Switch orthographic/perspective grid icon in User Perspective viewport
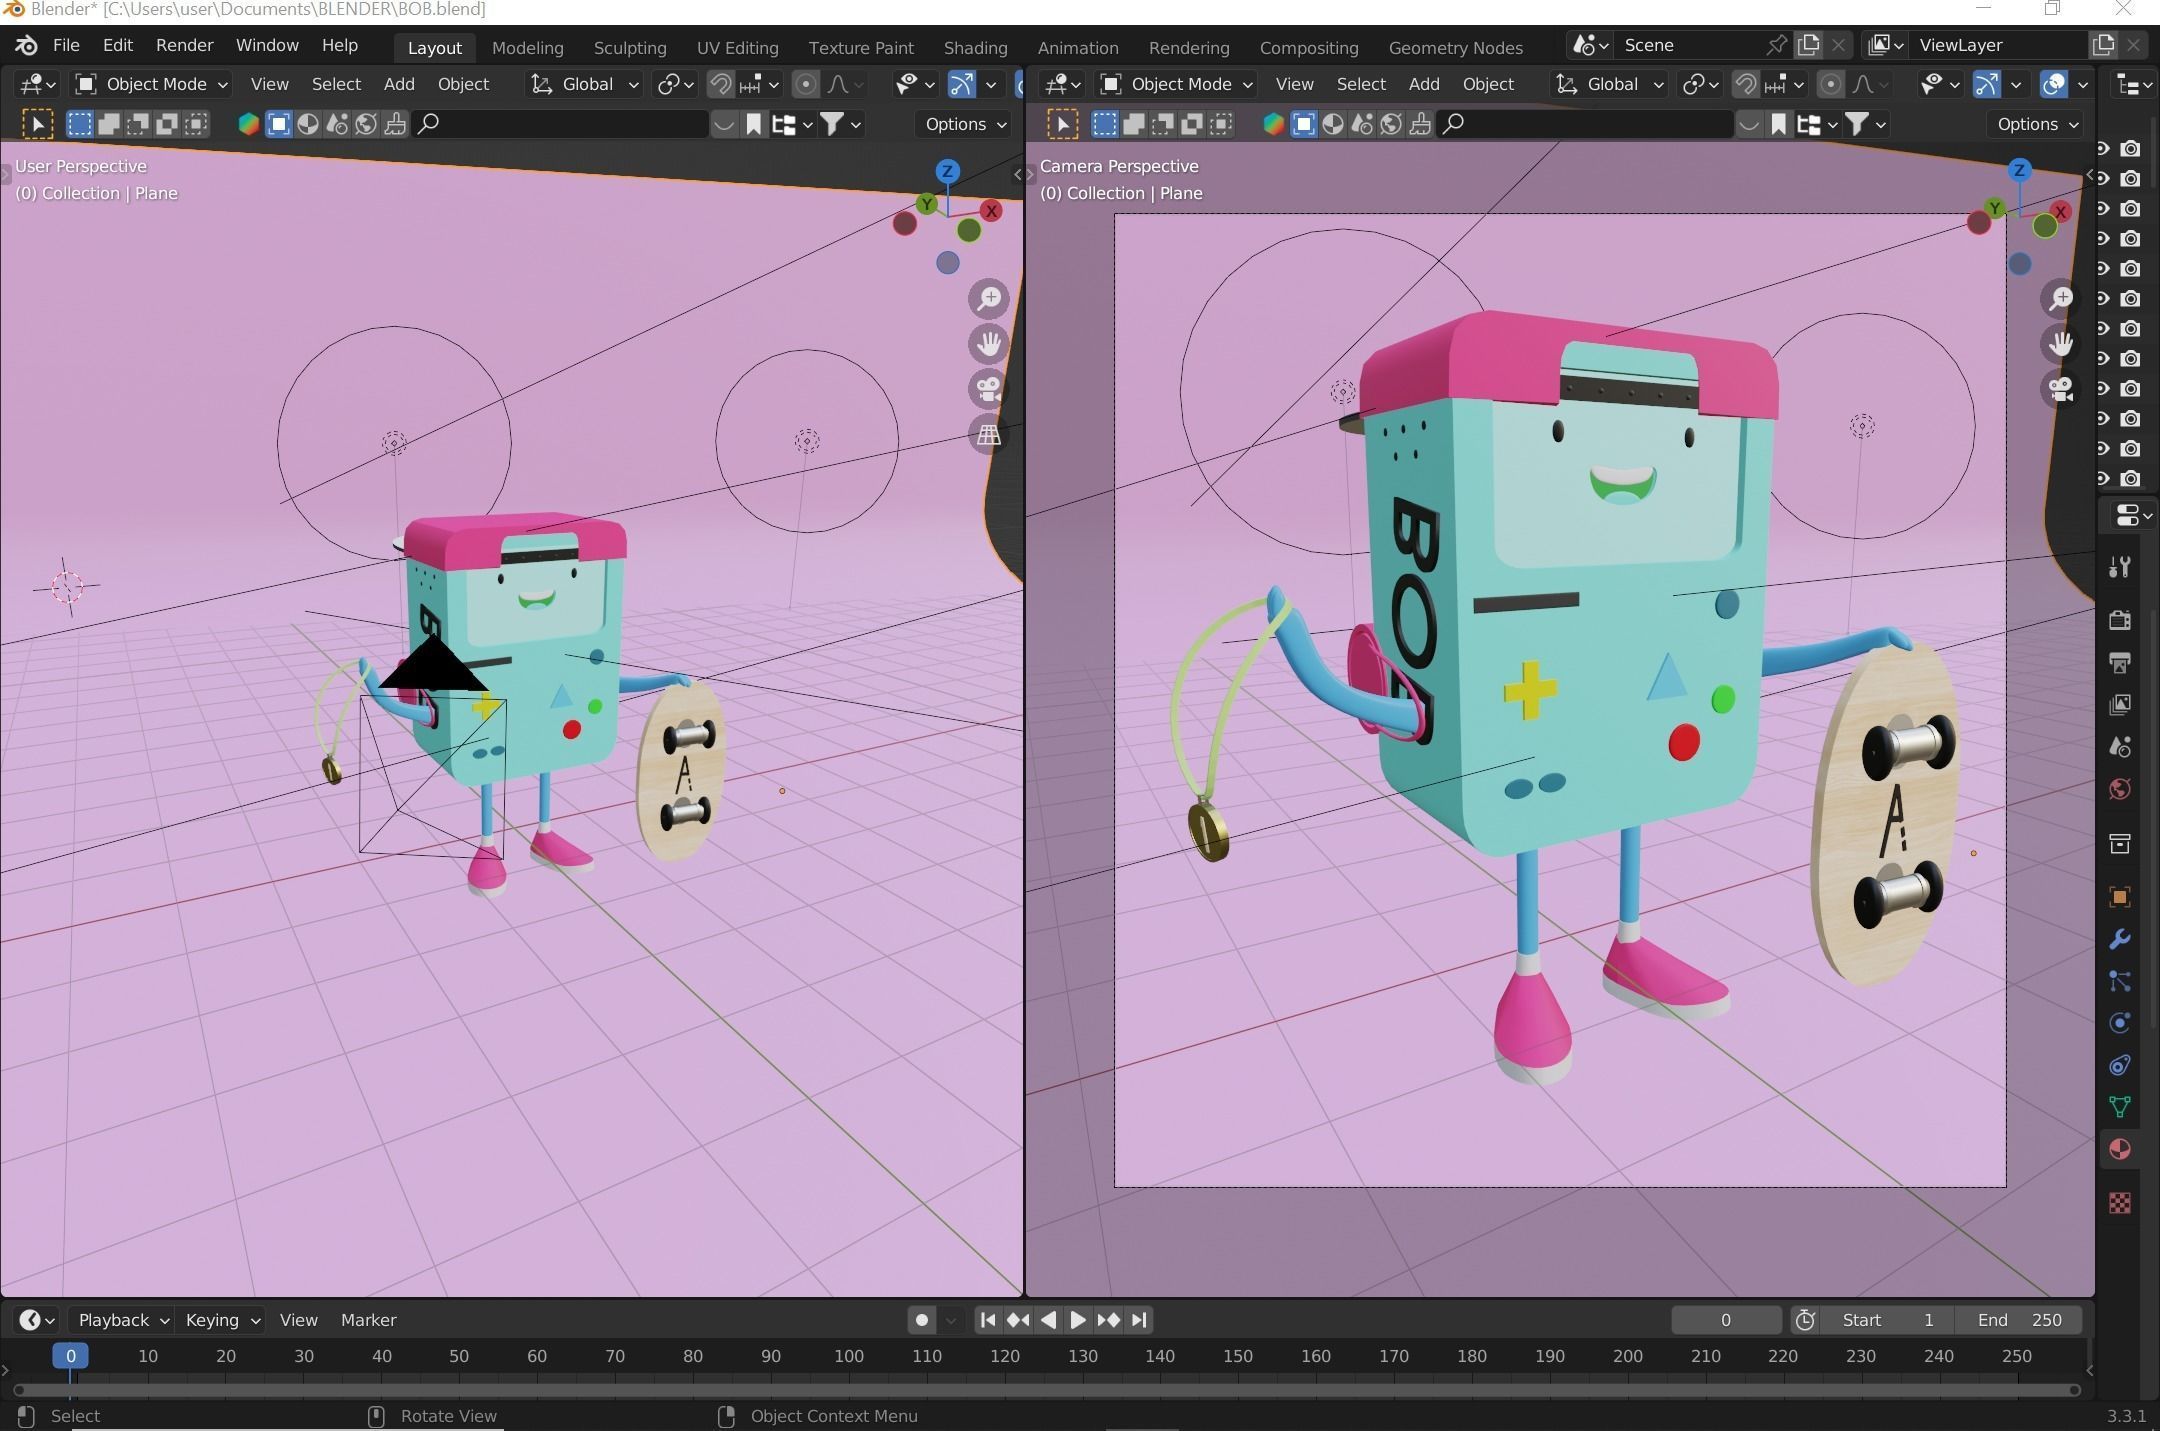The width and height of the screenshot is (2160, 1431). point(989,434)
